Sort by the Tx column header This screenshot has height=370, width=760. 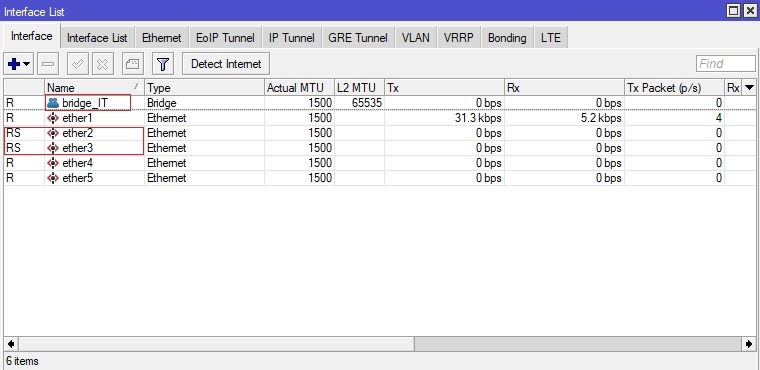coord(444,88)
